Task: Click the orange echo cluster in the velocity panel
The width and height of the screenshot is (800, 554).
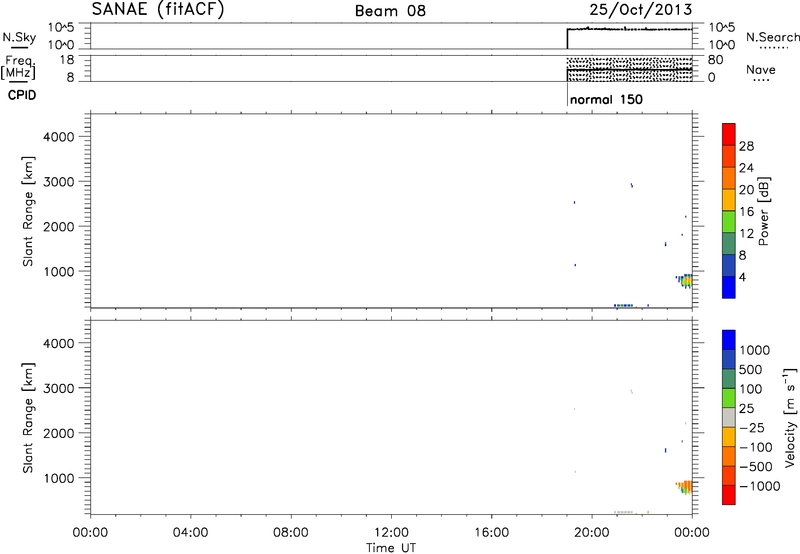Action: coord(685,487)
